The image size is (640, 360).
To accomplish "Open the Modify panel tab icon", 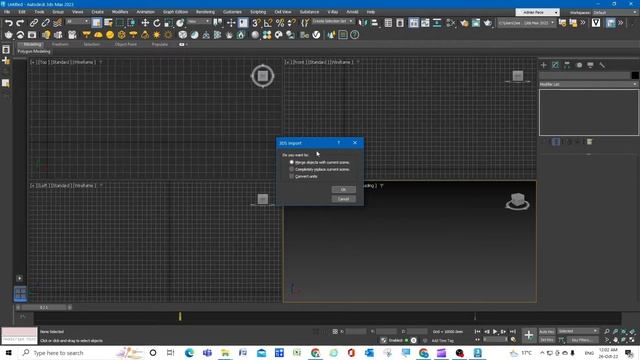I will point(556,65).
